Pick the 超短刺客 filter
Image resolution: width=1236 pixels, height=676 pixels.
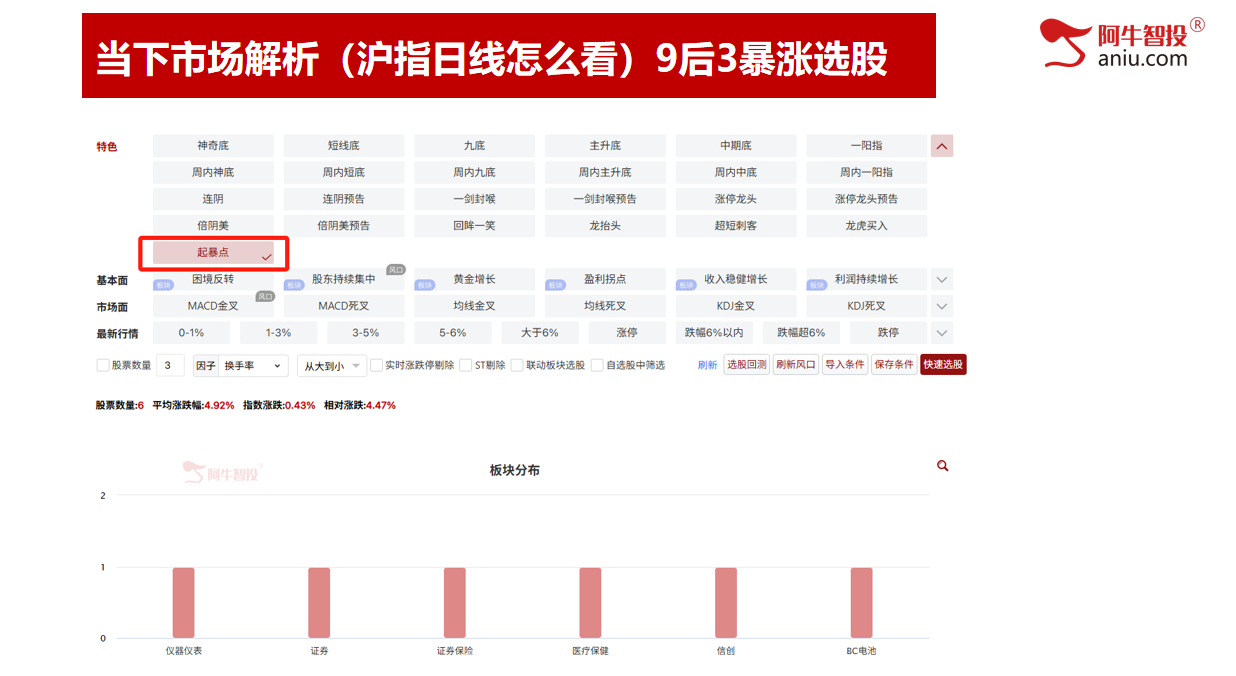736,226
